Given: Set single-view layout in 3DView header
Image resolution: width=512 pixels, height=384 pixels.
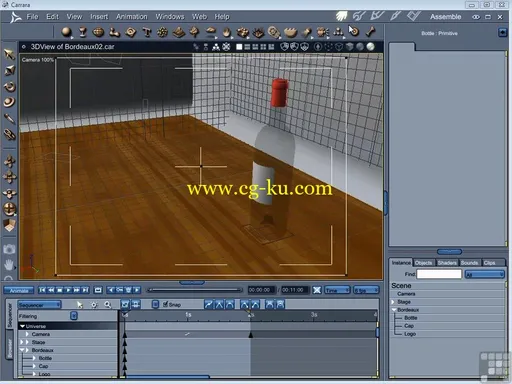Looking at the screenshot, I should (x=239, y=47).
